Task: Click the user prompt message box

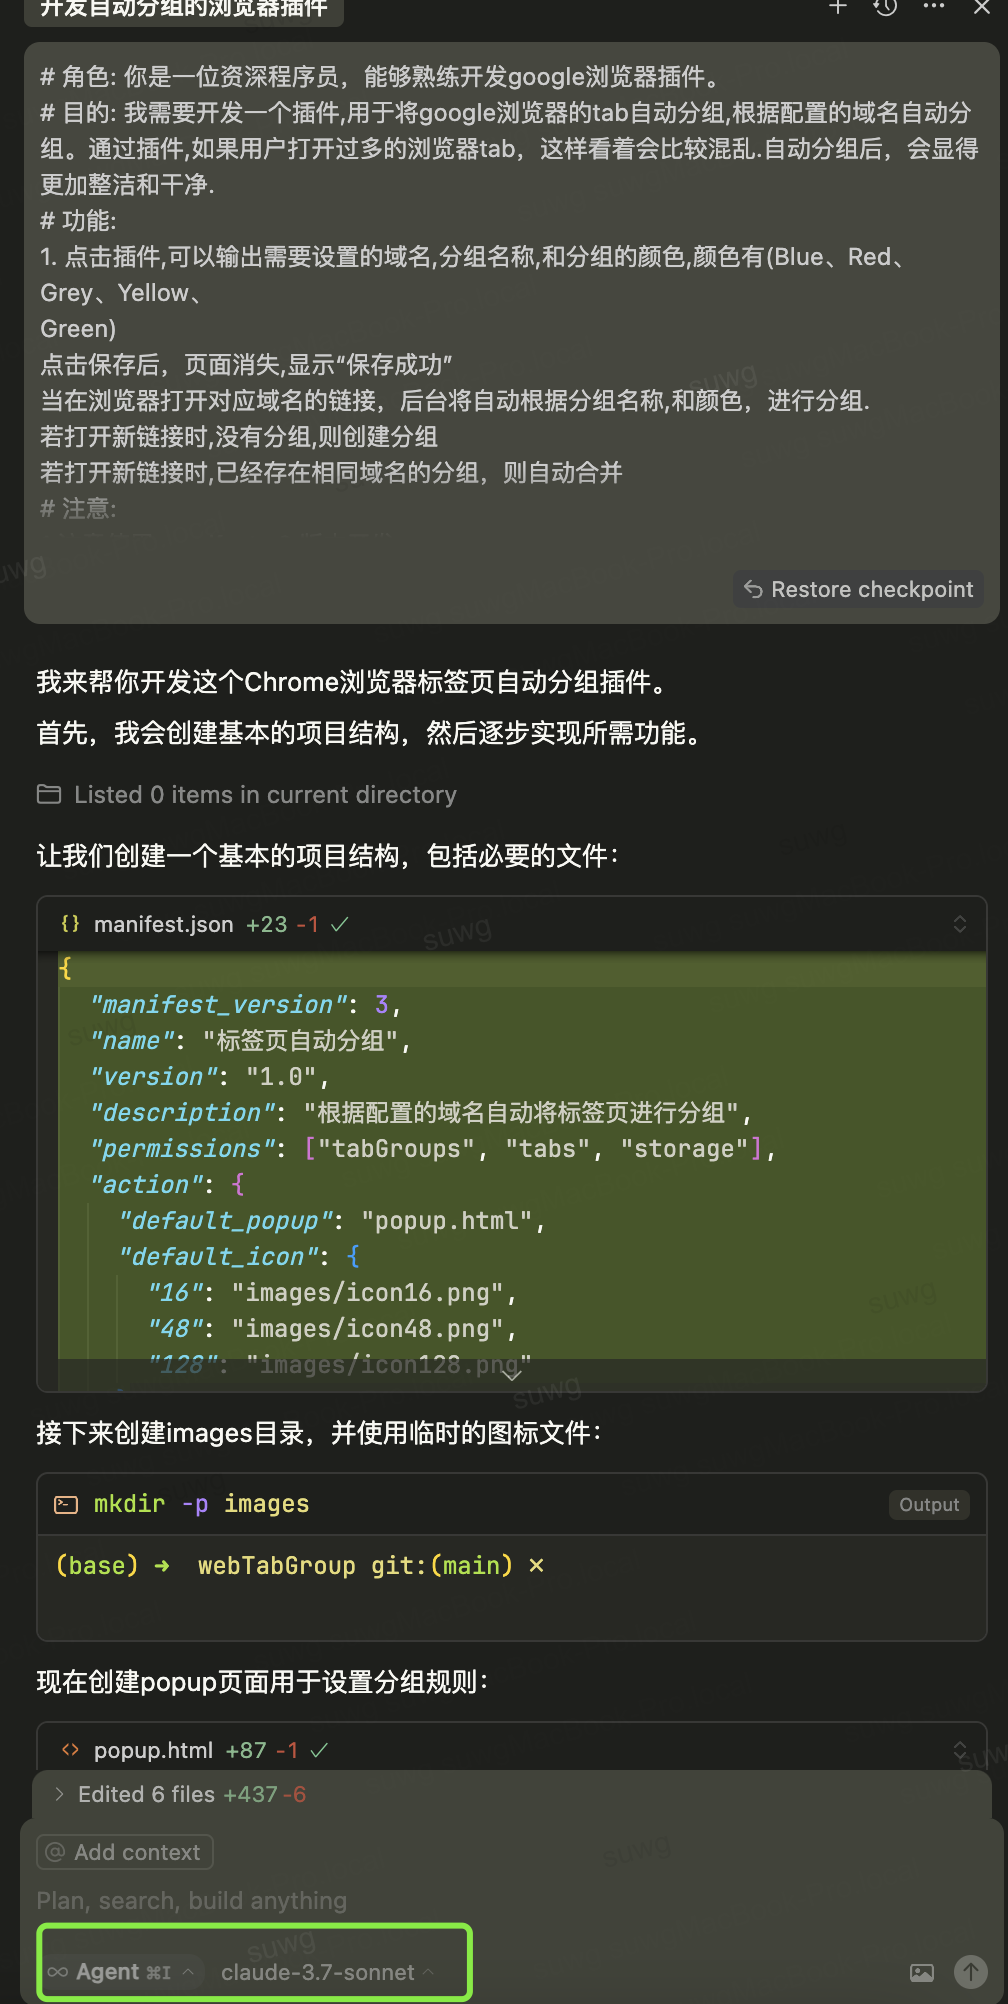Action: (511, 333)
